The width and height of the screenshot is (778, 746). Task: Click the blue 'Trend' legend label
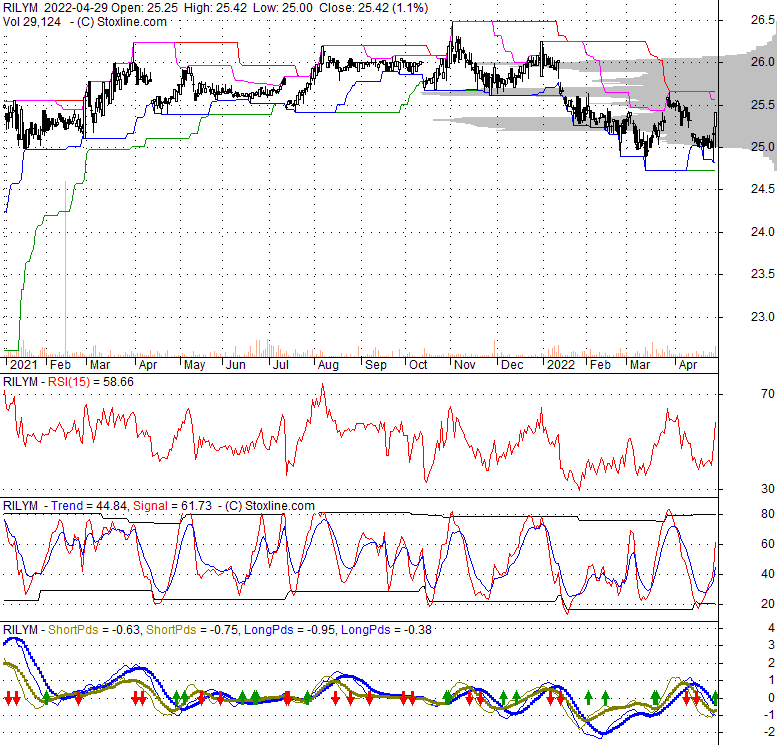tap(67, 506)
